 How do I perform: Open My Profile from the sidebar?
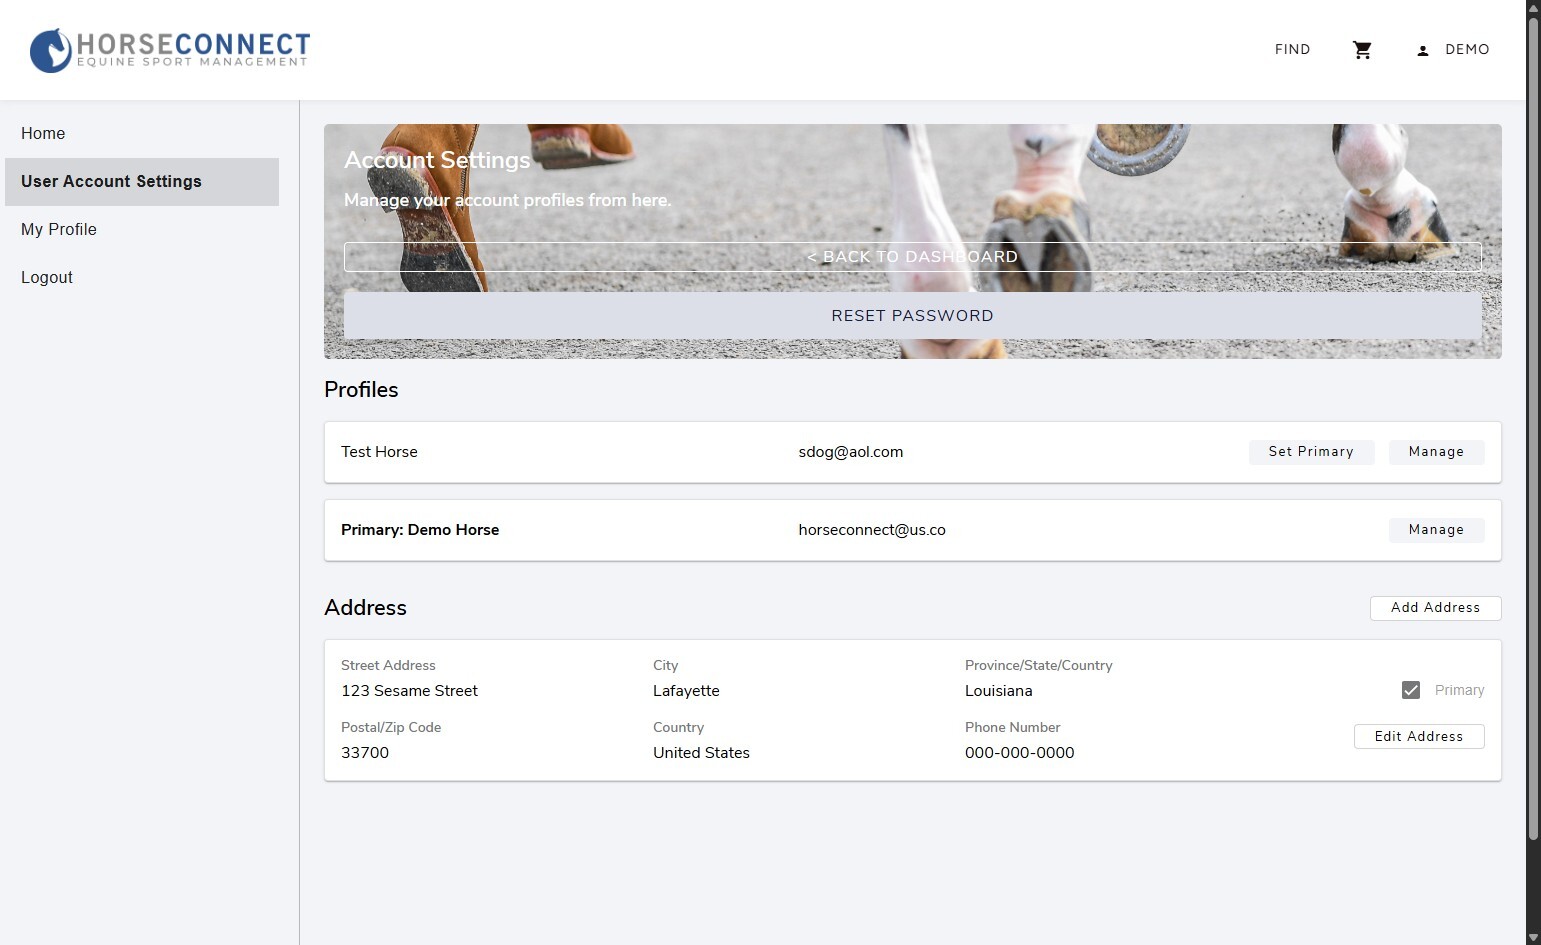tap(59, 230)
